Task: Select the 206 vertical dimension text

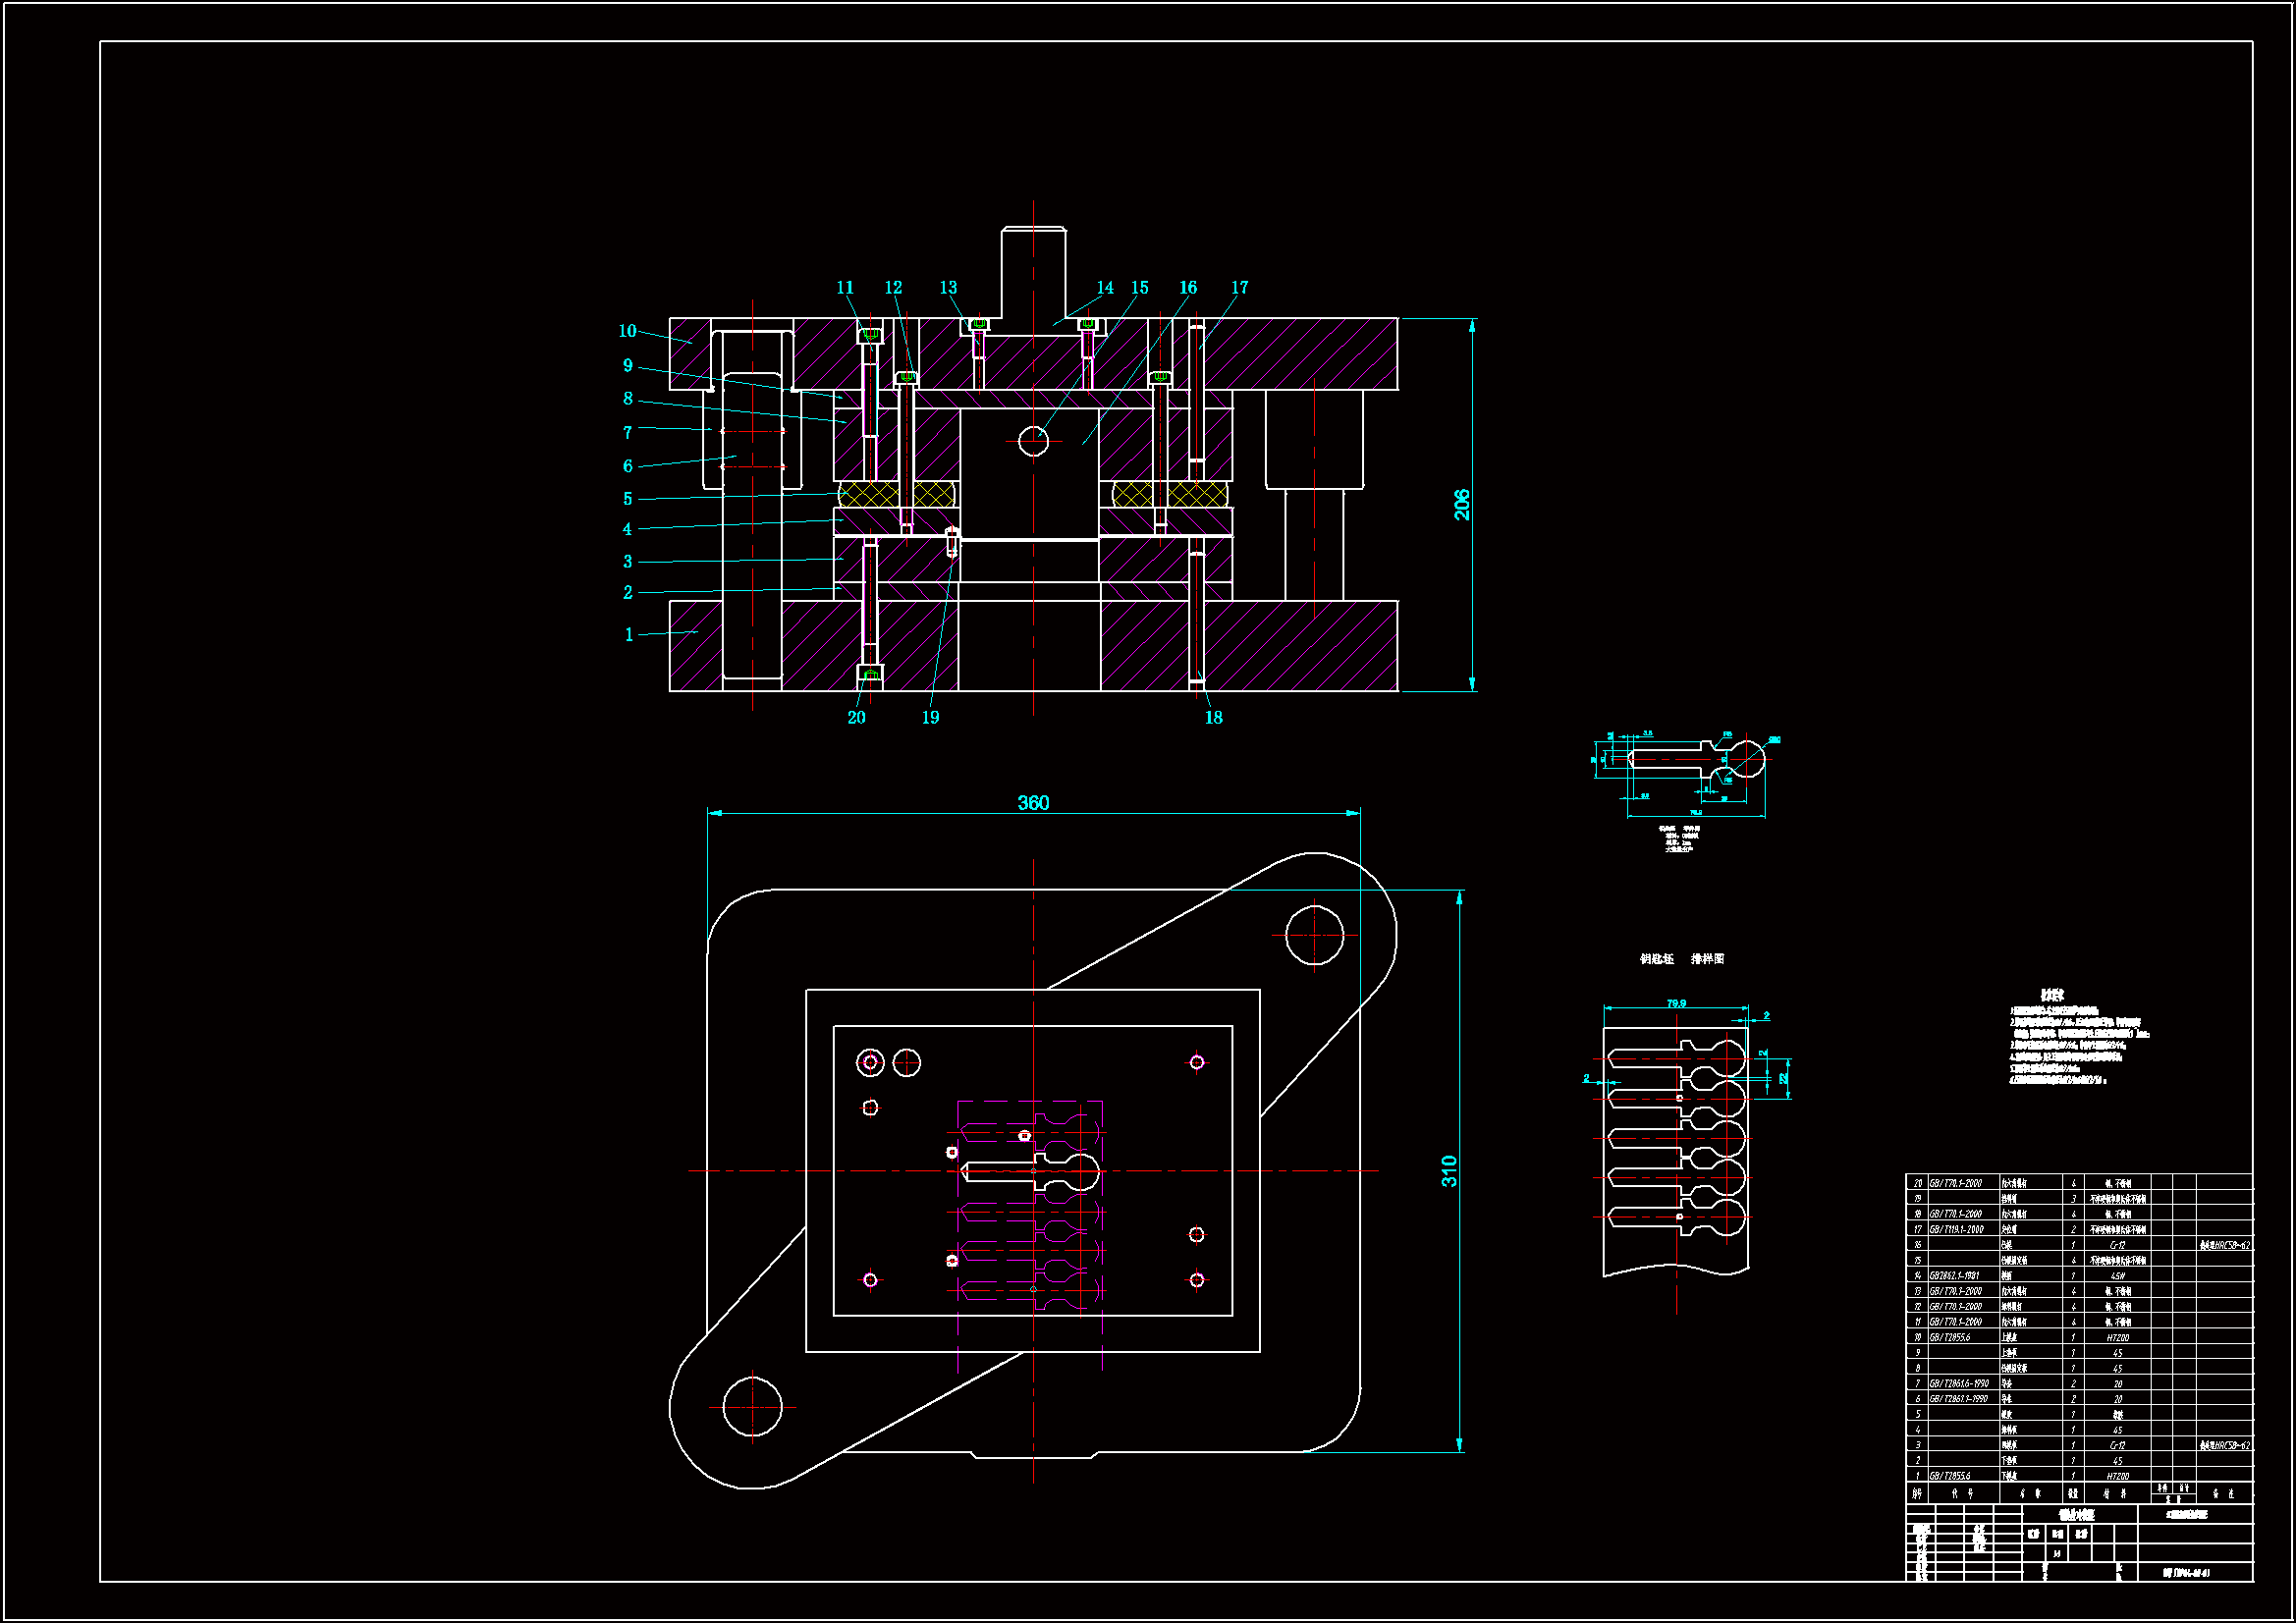Action: (x=1462, y=504)
